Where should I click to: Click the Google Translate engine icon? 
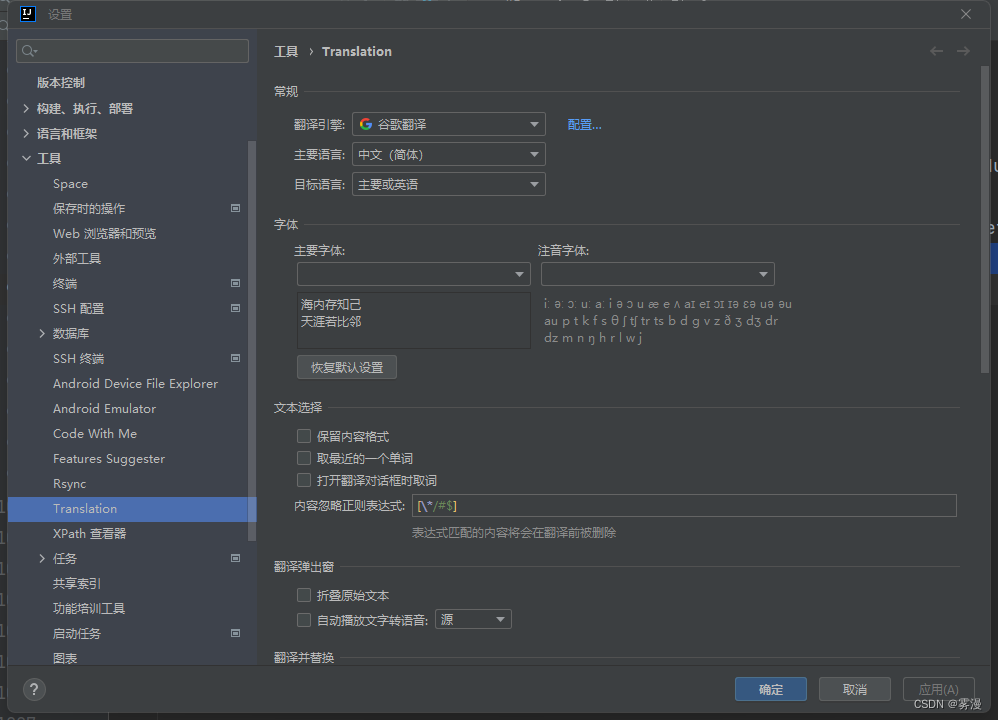click(x=366, y=126)
